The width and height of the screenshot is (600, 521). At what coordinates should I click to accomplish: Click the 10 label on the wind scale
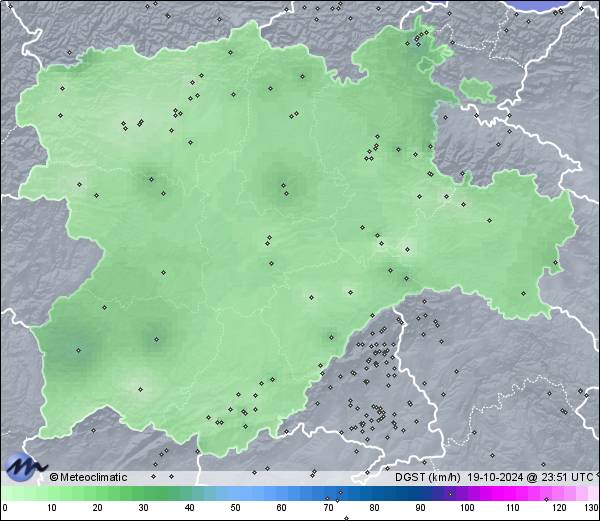[52, 508]
